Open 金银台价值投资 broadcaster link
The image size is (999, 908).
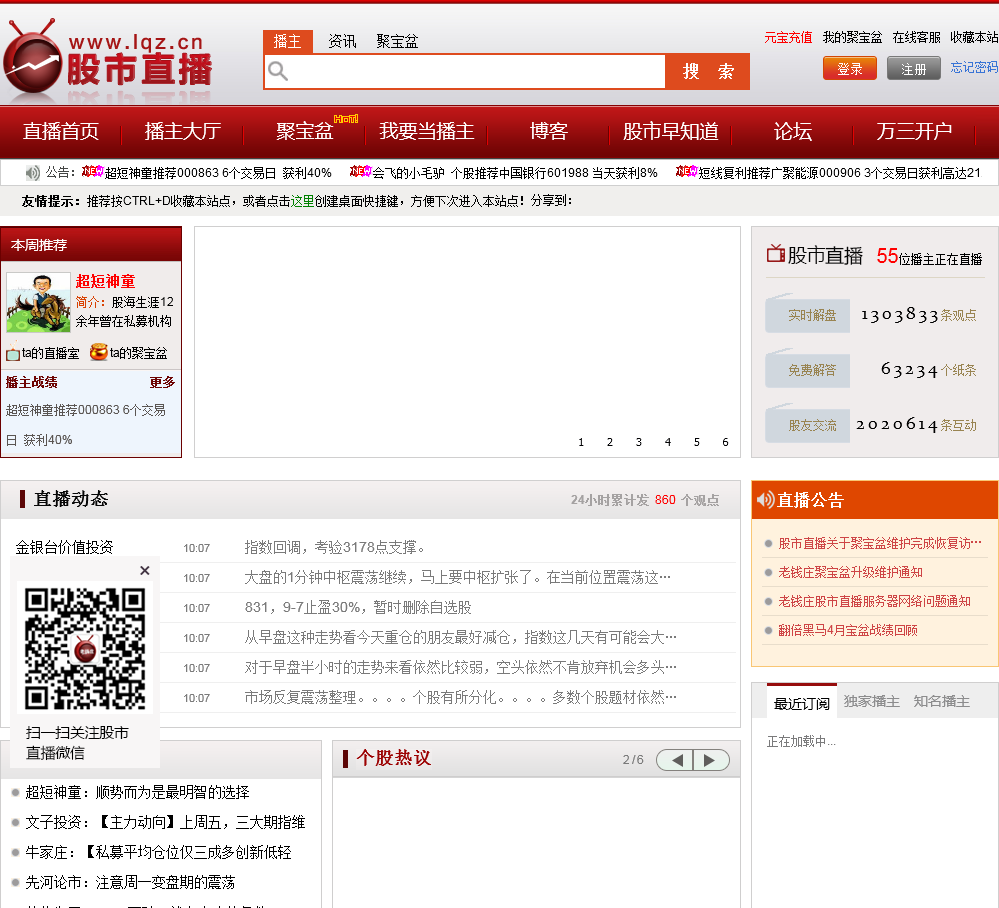[x=64, y=547]
